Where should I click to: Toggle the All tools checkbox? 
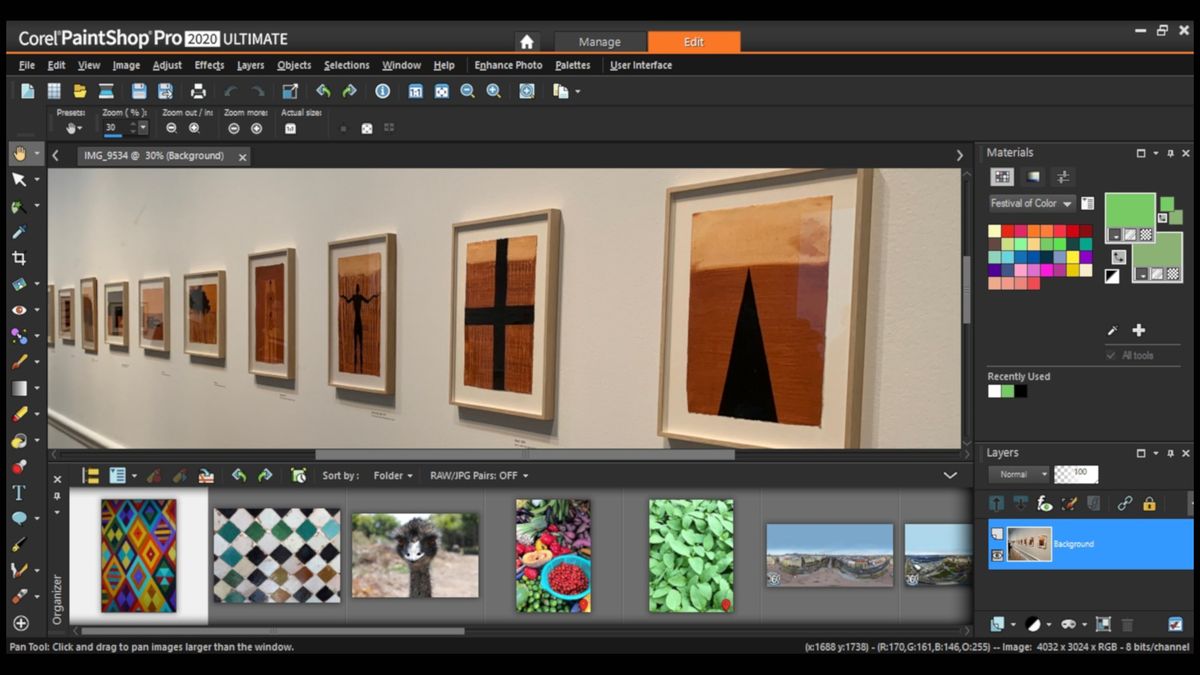click(1111, 355)
